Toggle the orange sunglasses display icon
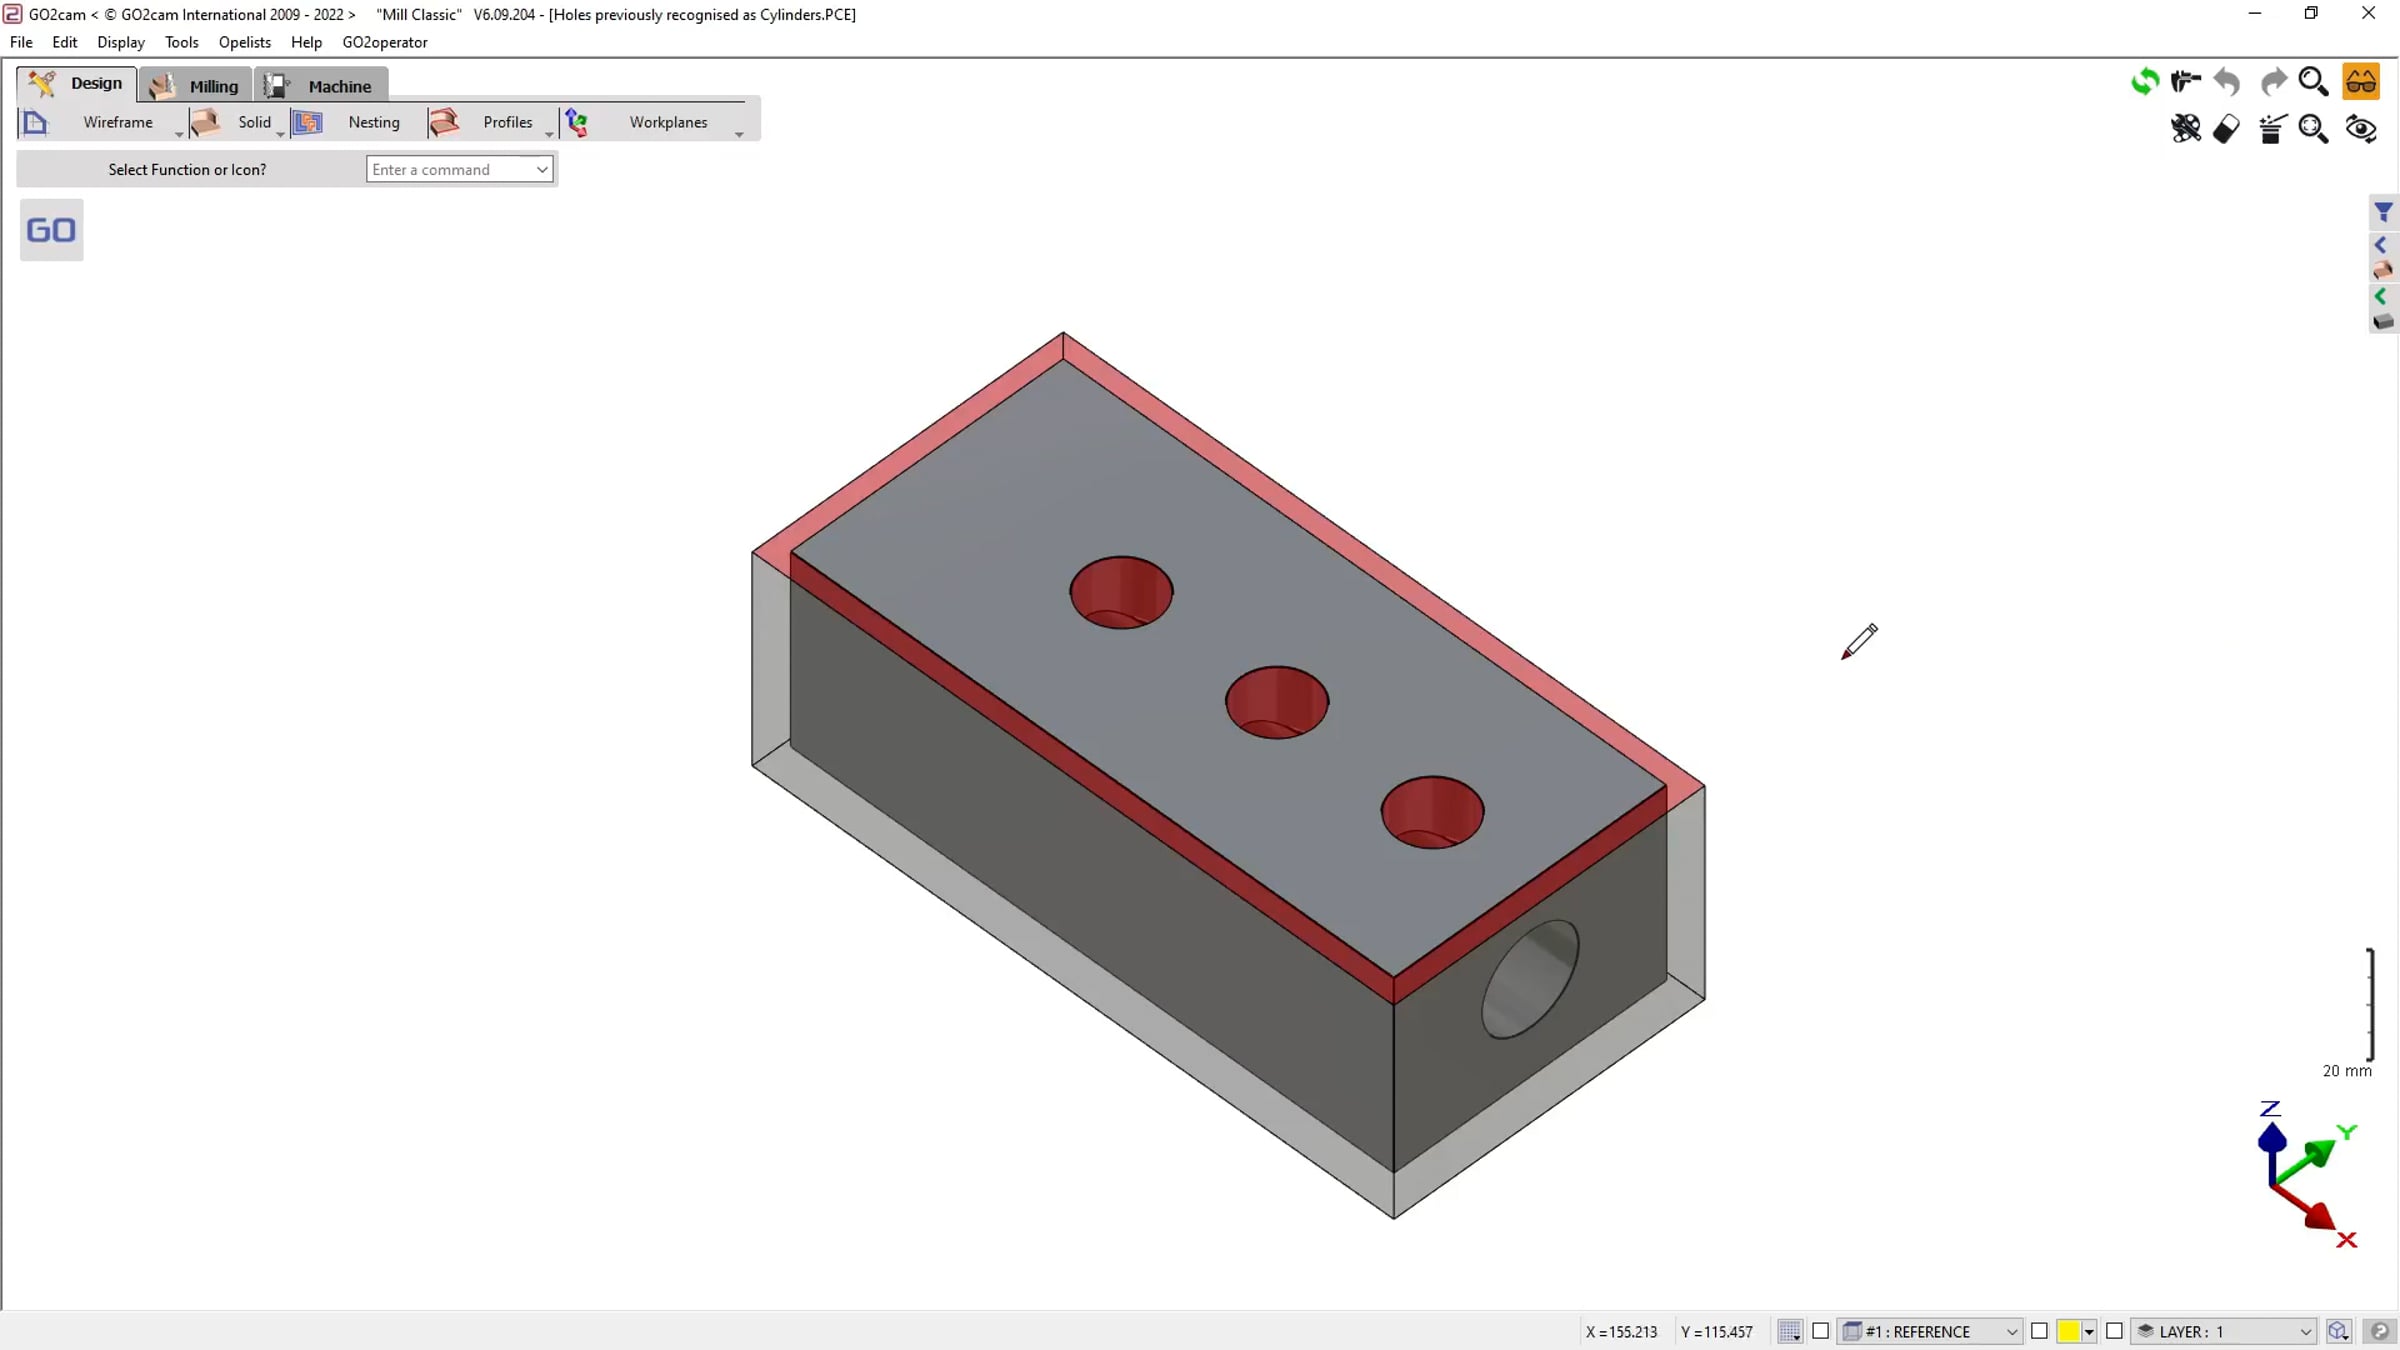 [x=2361, y=81]
